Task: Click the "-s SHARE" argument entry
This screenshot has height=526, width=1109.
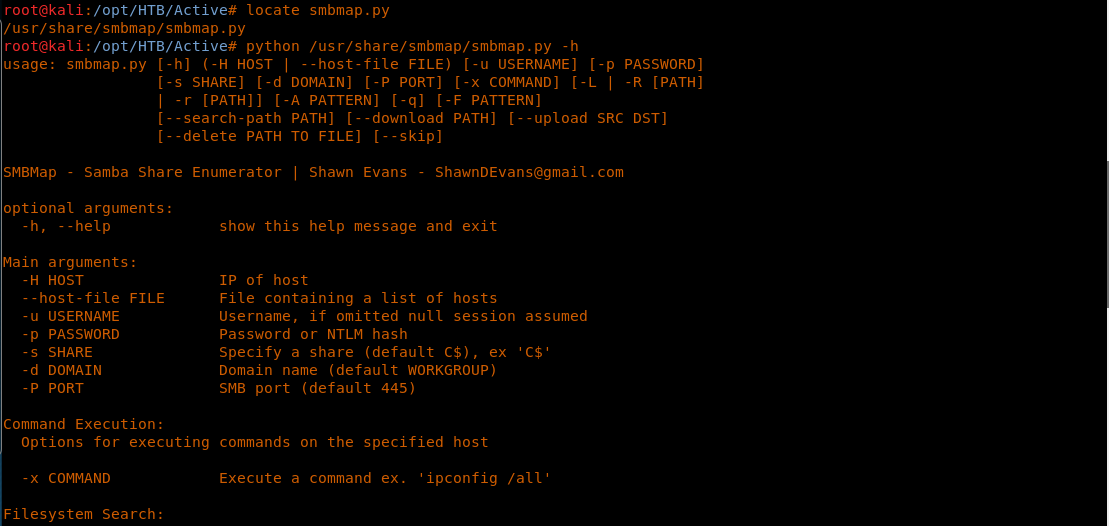Action: tap(57, 352)
